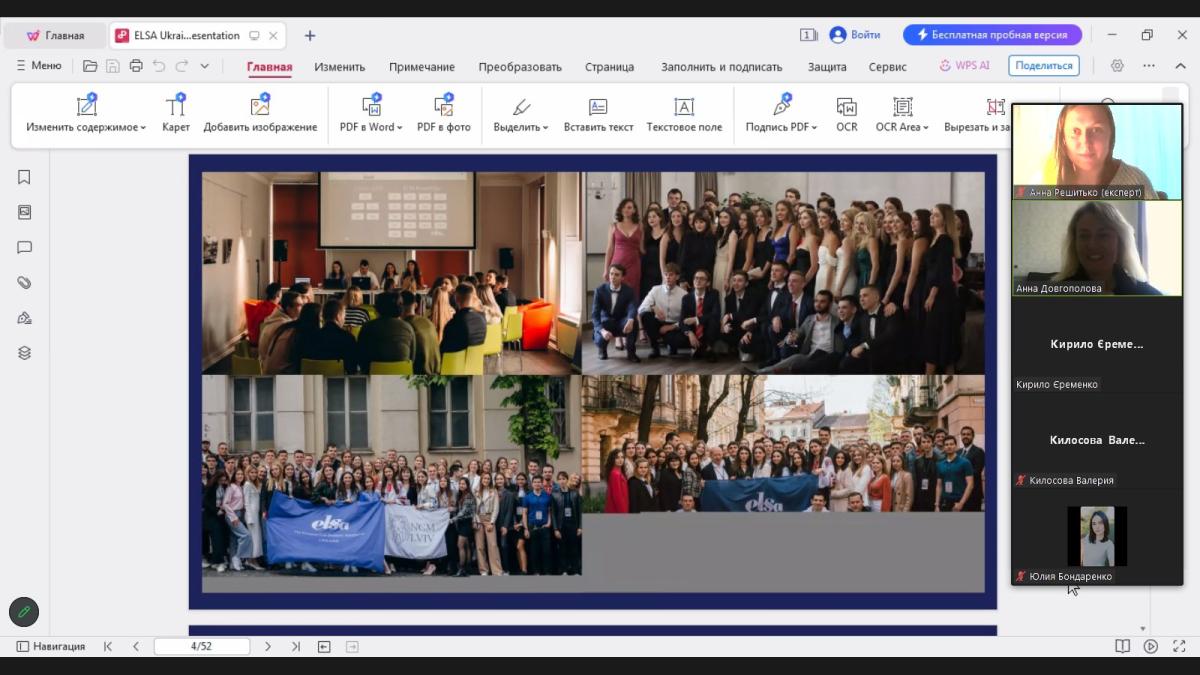Screen dimensions: 1200x675
Task: Click the page number field 4/52
Action: 202,646
